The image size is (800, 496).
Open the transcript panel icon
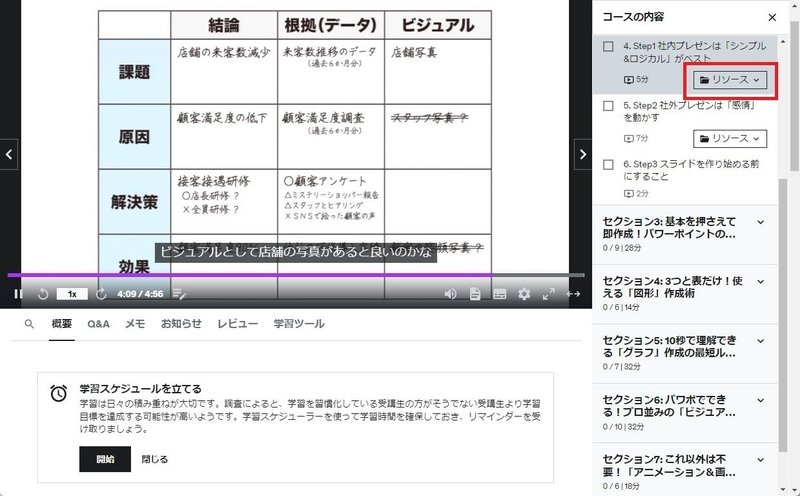tap(475, 294)
